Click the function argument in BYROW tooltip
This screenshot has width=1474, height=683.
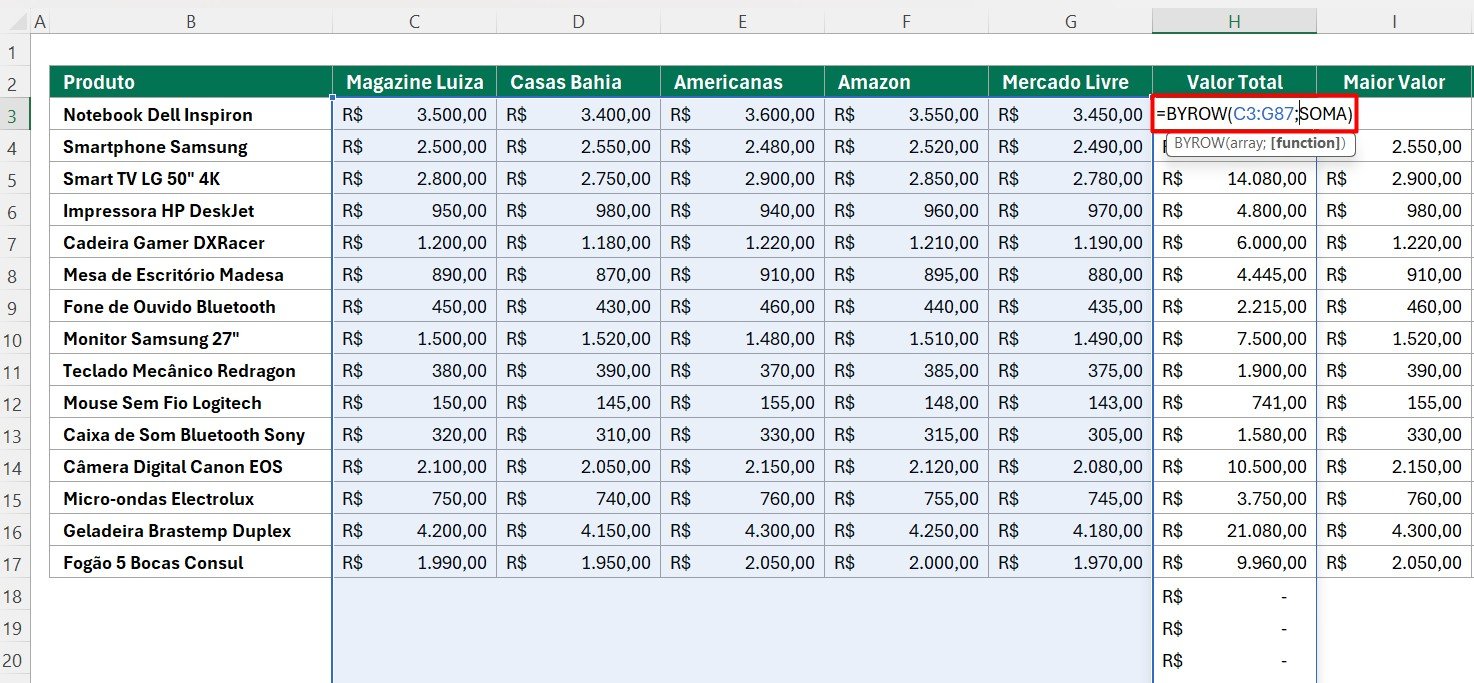click(1304, 143)
